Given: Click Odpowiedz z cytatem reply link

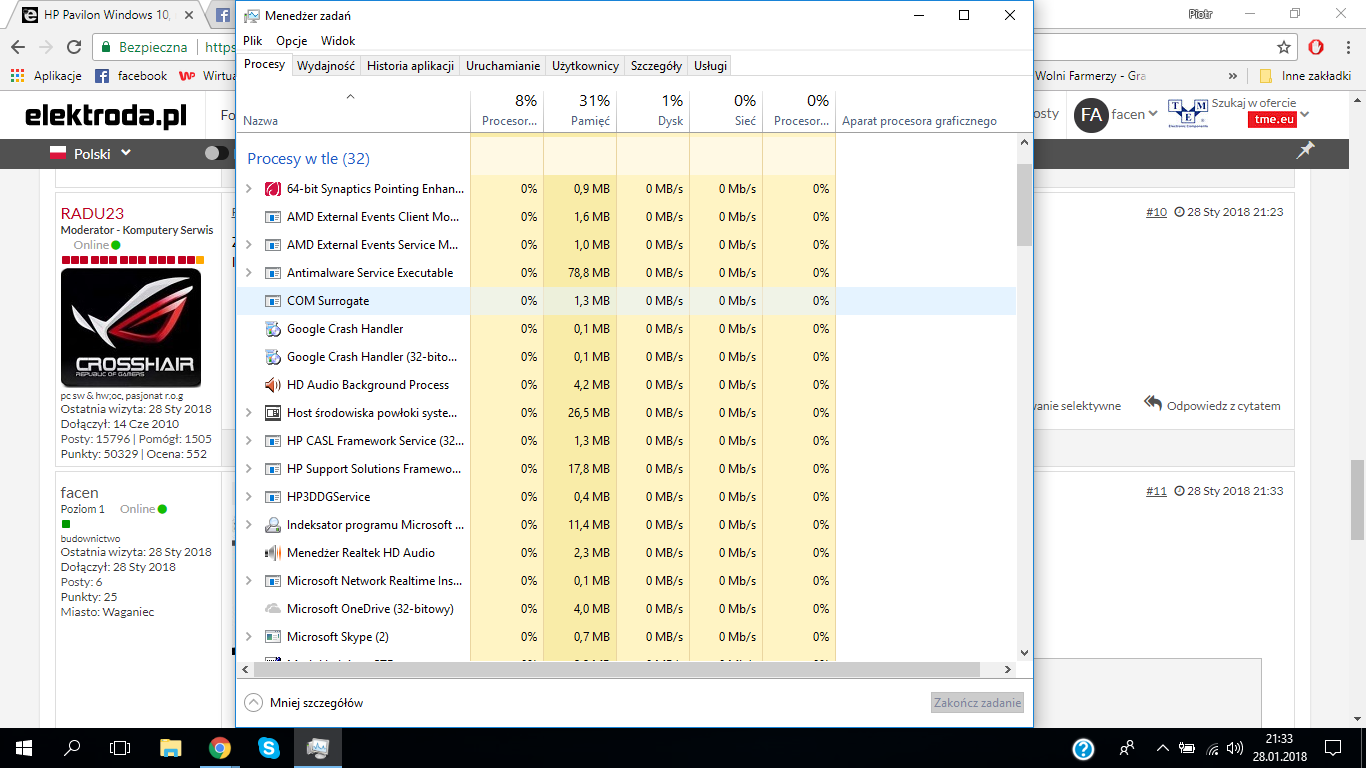Looking at the screenshot, I should pos(1213,405).
